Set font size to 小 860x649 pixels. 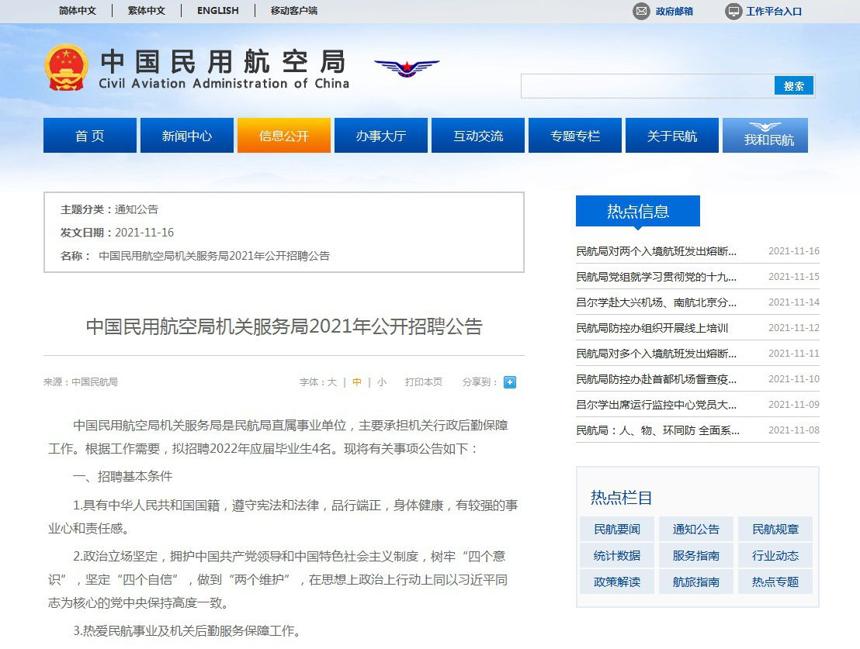(x=382, y=382)
